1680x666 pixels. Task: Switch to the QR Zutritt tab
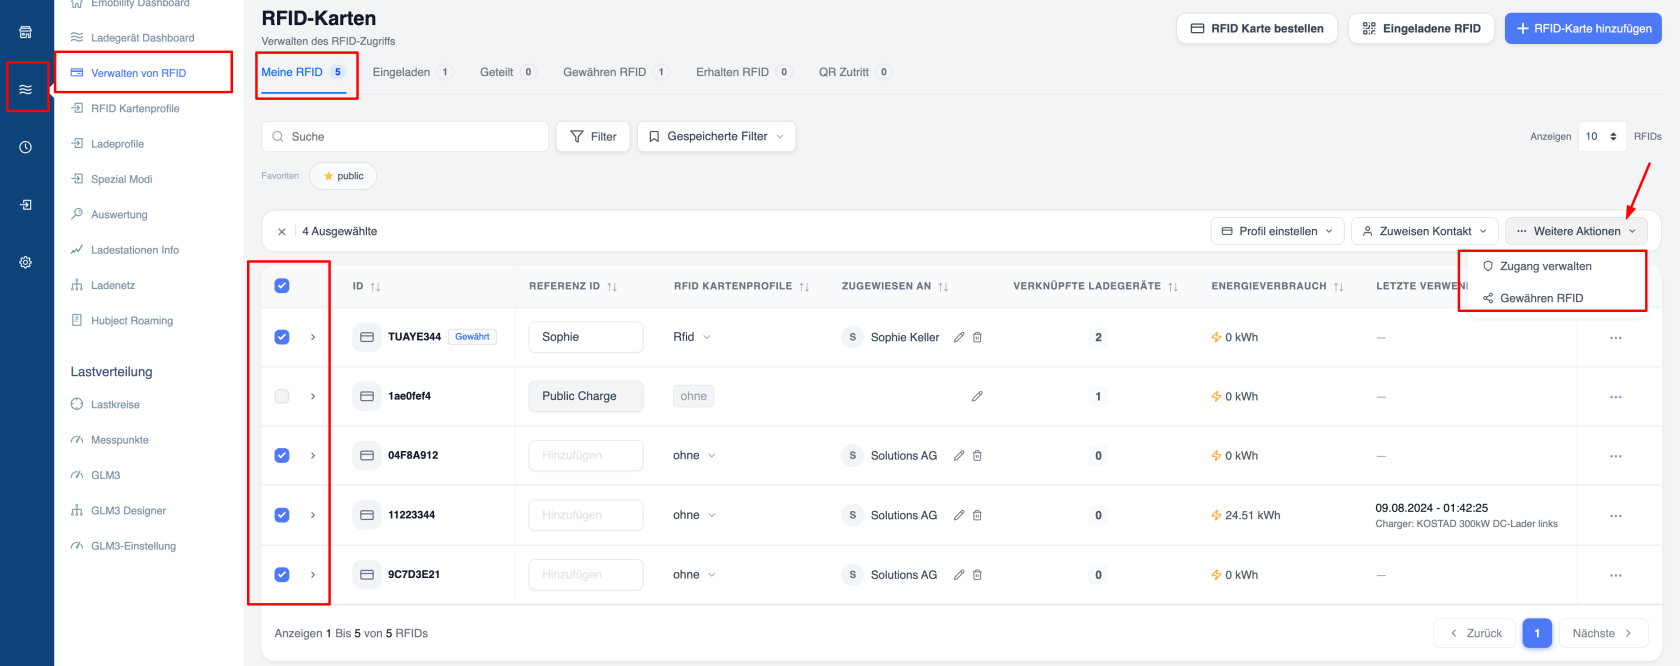click(855, 72)
